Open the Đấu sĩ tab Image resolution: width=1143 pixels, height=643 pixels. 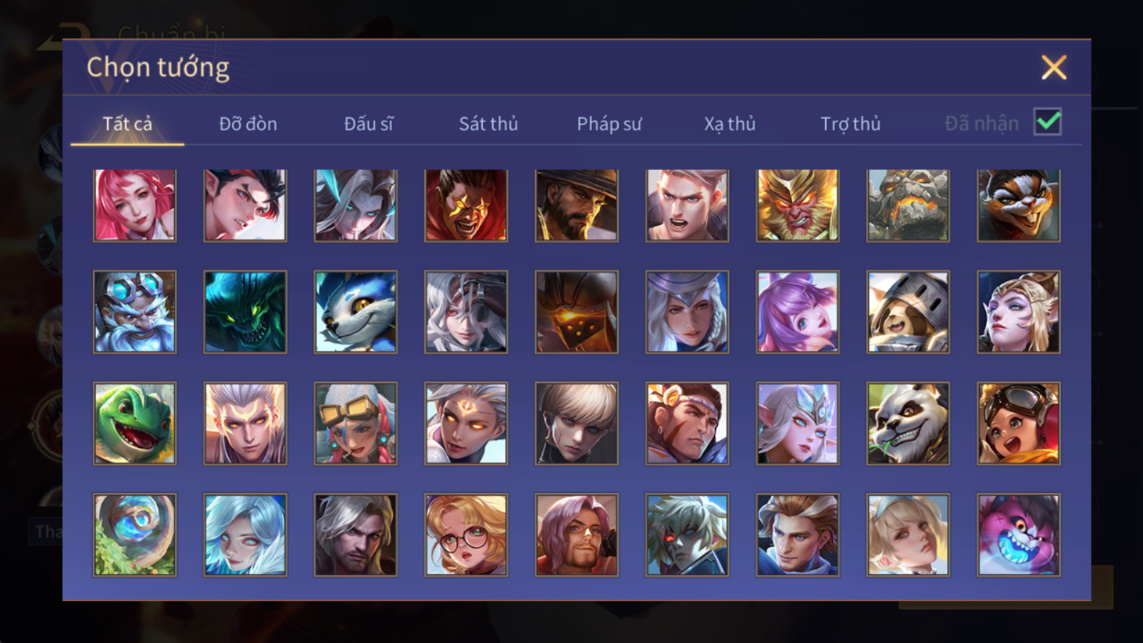(368, 124)
